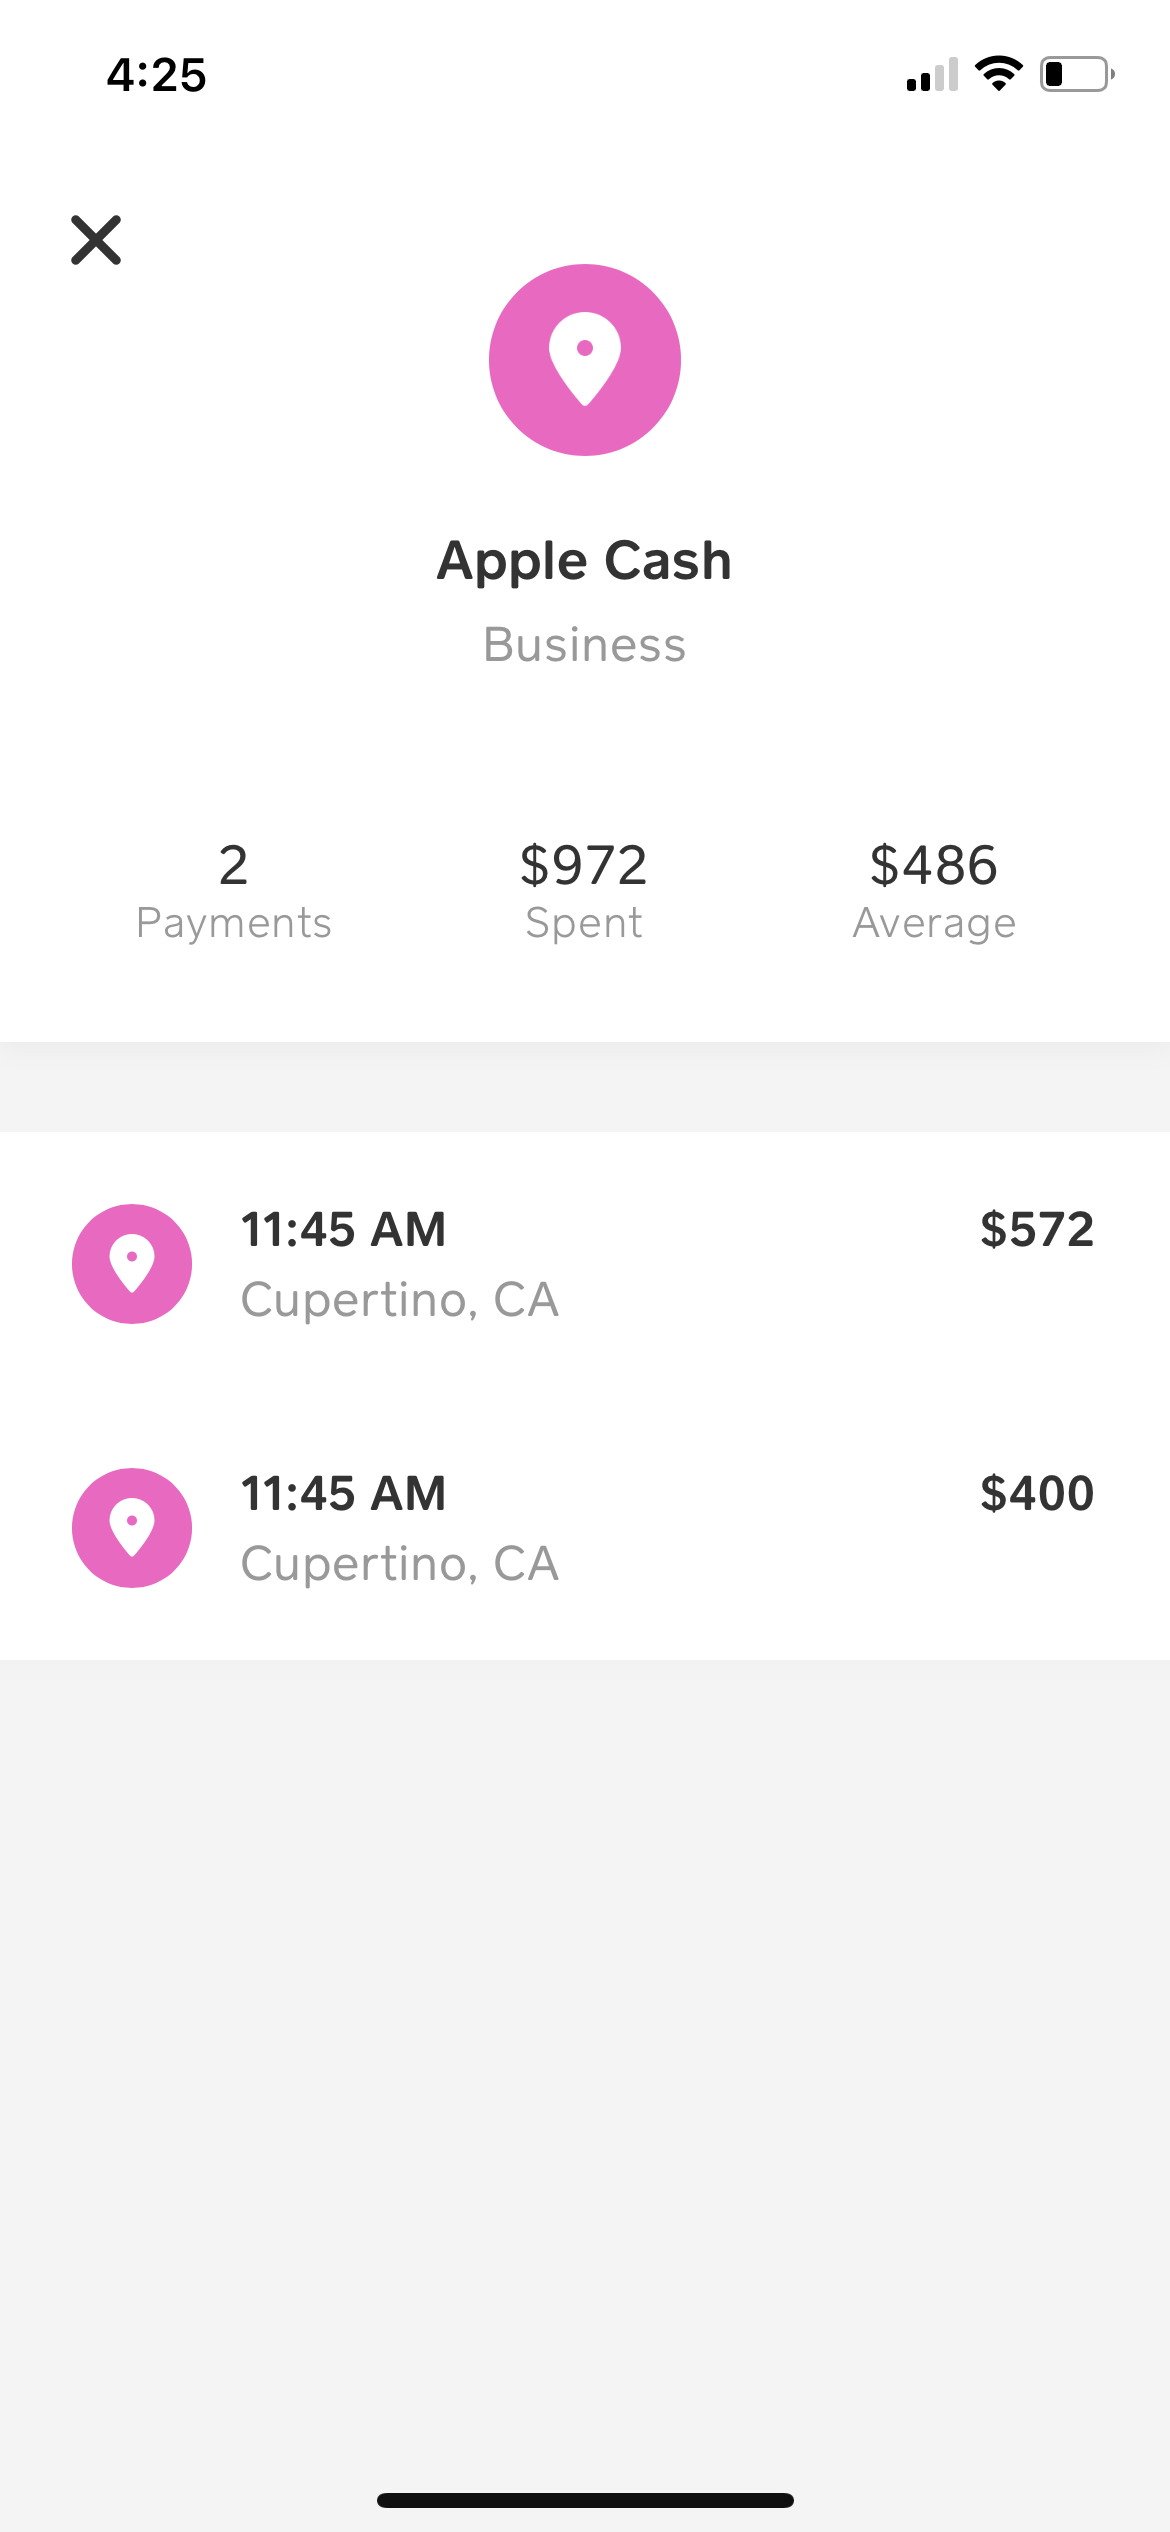This screenshot has height=2532, width=1170.
Task: Tap Cupertino, CA on the $400 payment
Action: [x=400, y=1564]
